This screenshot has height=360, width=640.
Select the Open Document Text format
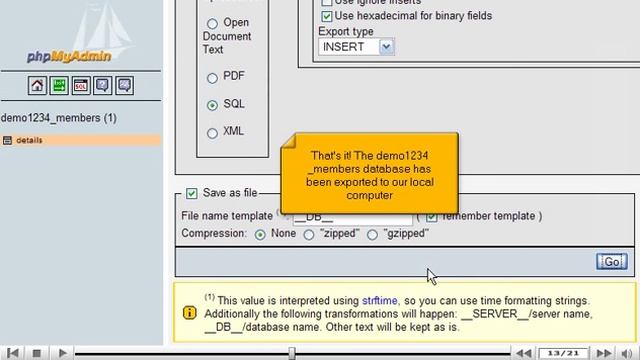[212, 23]
